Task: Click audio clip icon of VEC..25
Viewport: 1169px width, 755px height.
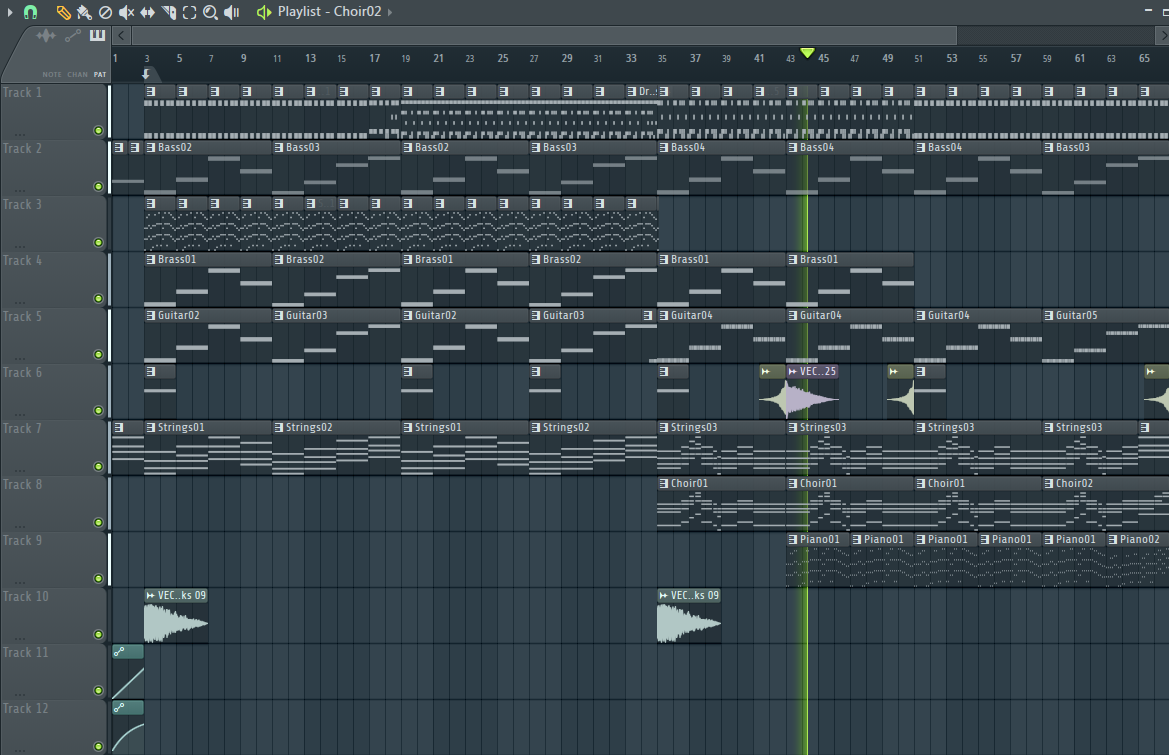Action: [x=793, y=371]
